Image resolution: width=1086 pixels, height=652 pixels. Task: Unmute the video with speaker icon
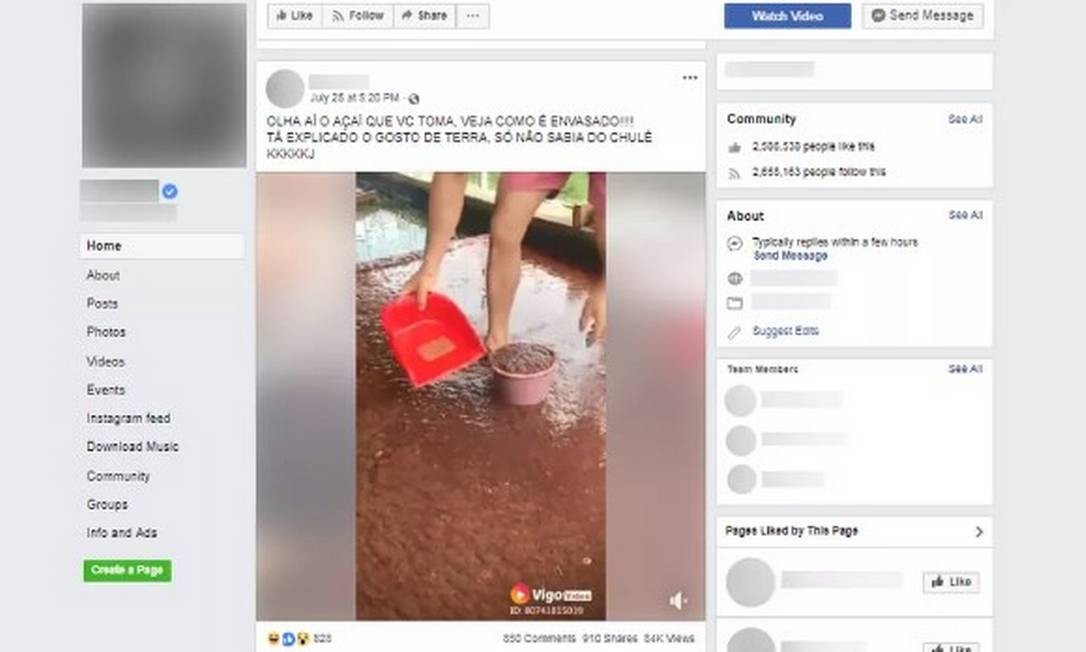pyautogui.click(x=677, y=601)
